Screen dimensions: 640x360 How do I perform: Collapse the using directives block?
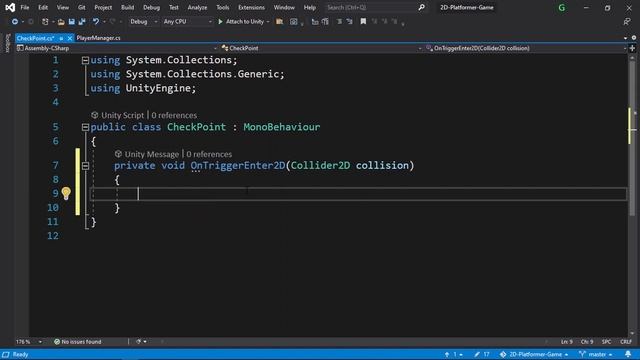point(85,60)
